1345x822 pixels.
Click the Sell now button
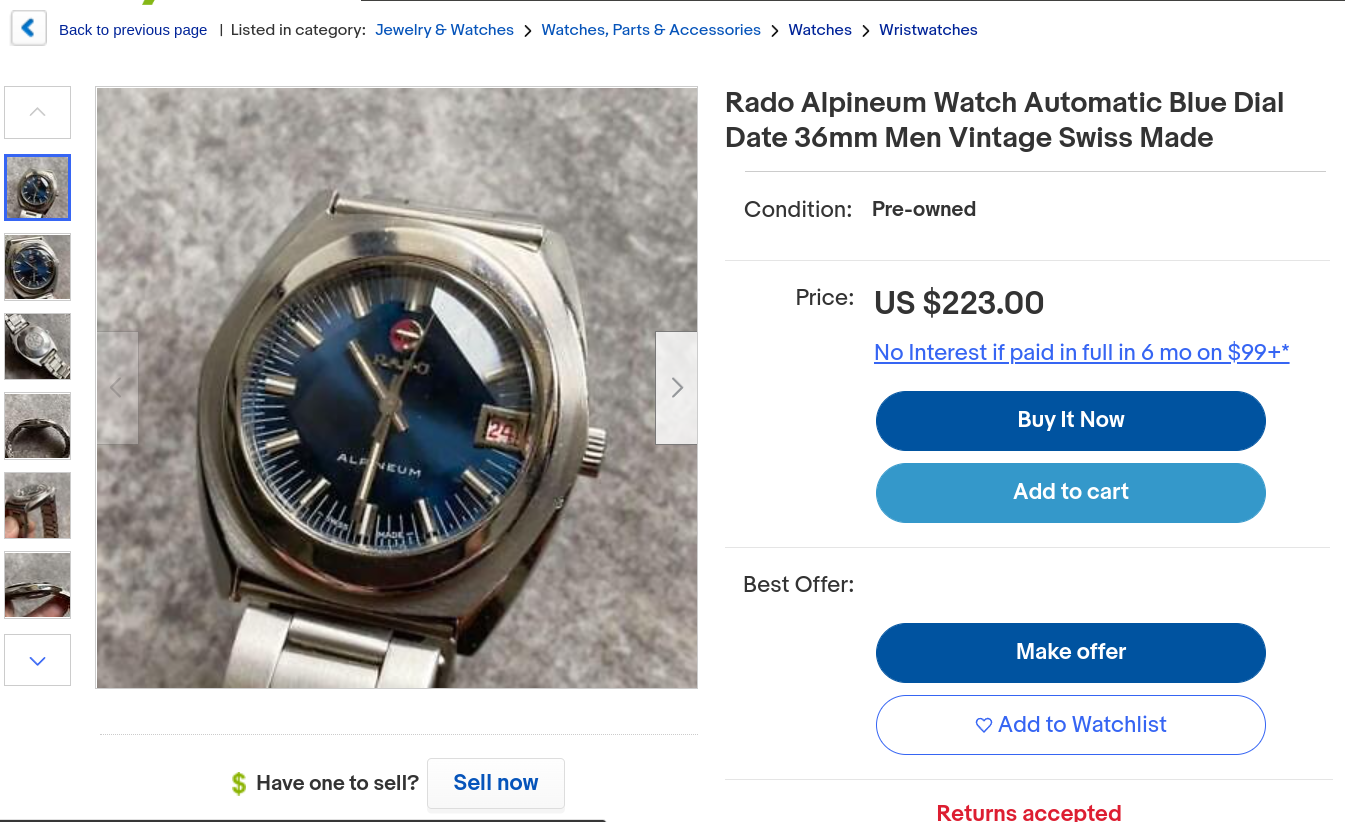click(495, 783)
